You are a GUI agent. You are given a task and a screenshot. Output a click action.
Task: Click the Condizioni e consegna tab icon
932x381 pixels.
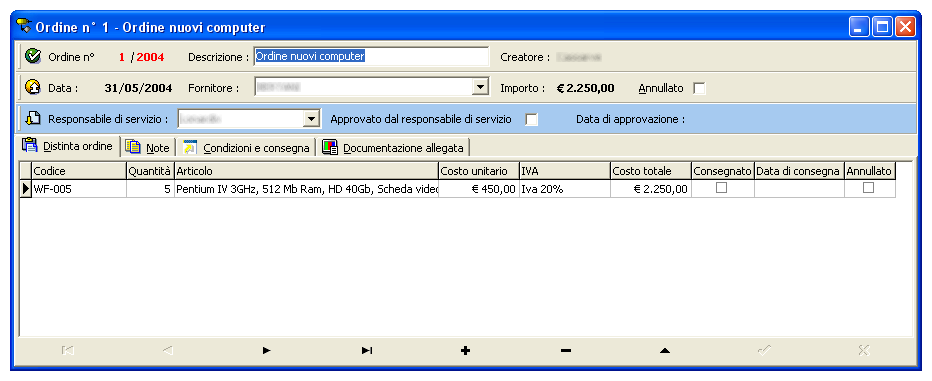pyautogui.click(x=190, y=147)
